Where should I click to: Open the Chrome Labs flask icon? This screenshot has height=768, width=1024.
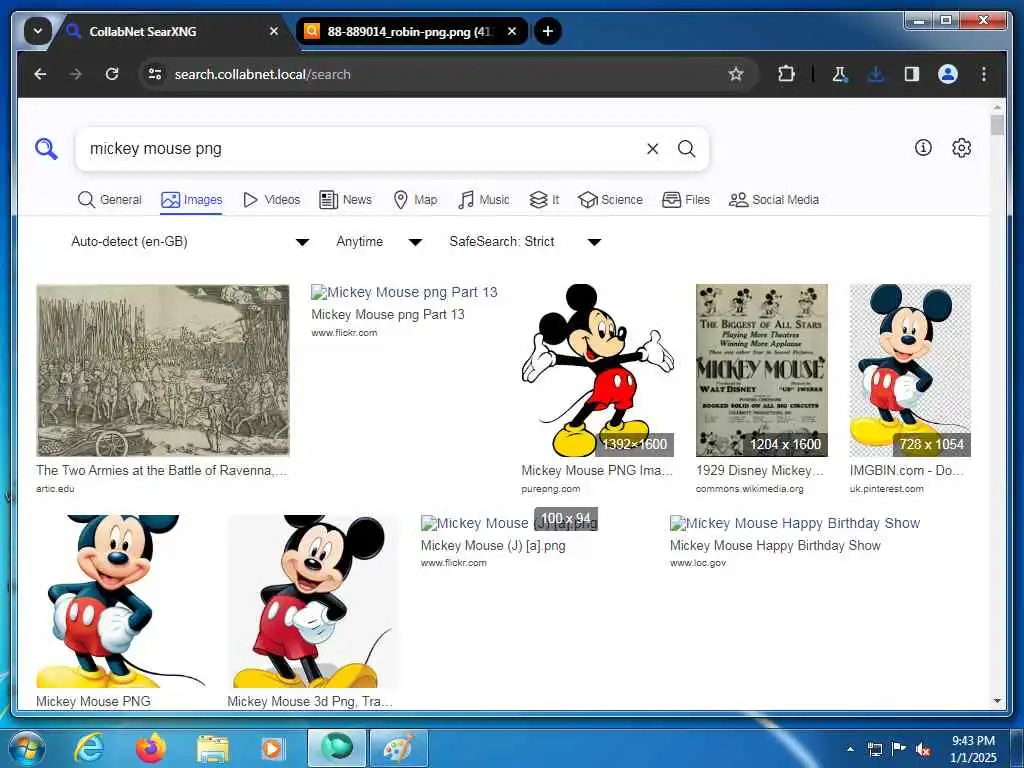pyautogui.click(x=840, y=74)
